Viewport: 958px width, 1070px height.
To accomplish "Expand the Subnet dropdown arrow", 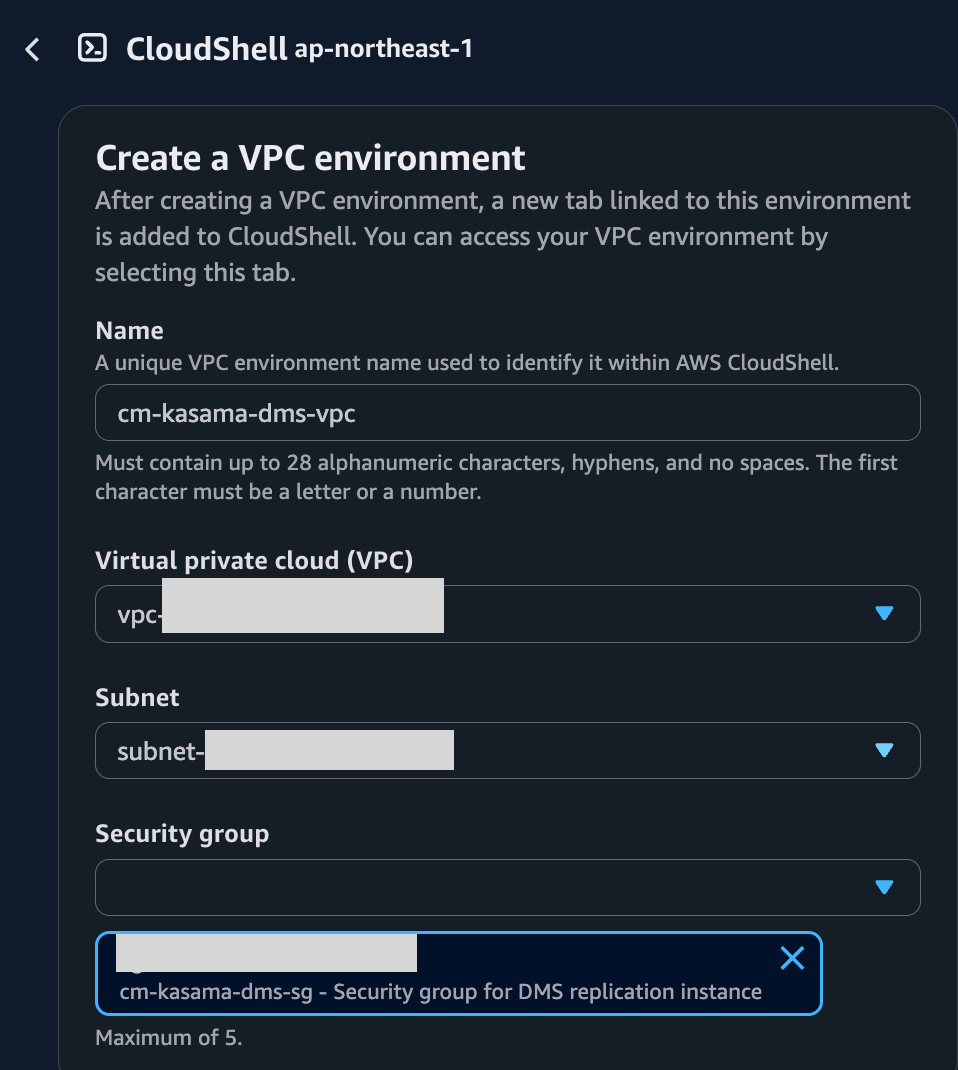I will pos(884,750).
